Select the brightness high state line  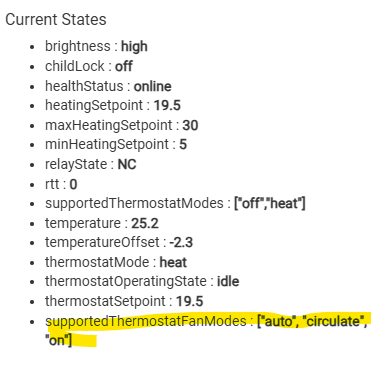point(96,46)
